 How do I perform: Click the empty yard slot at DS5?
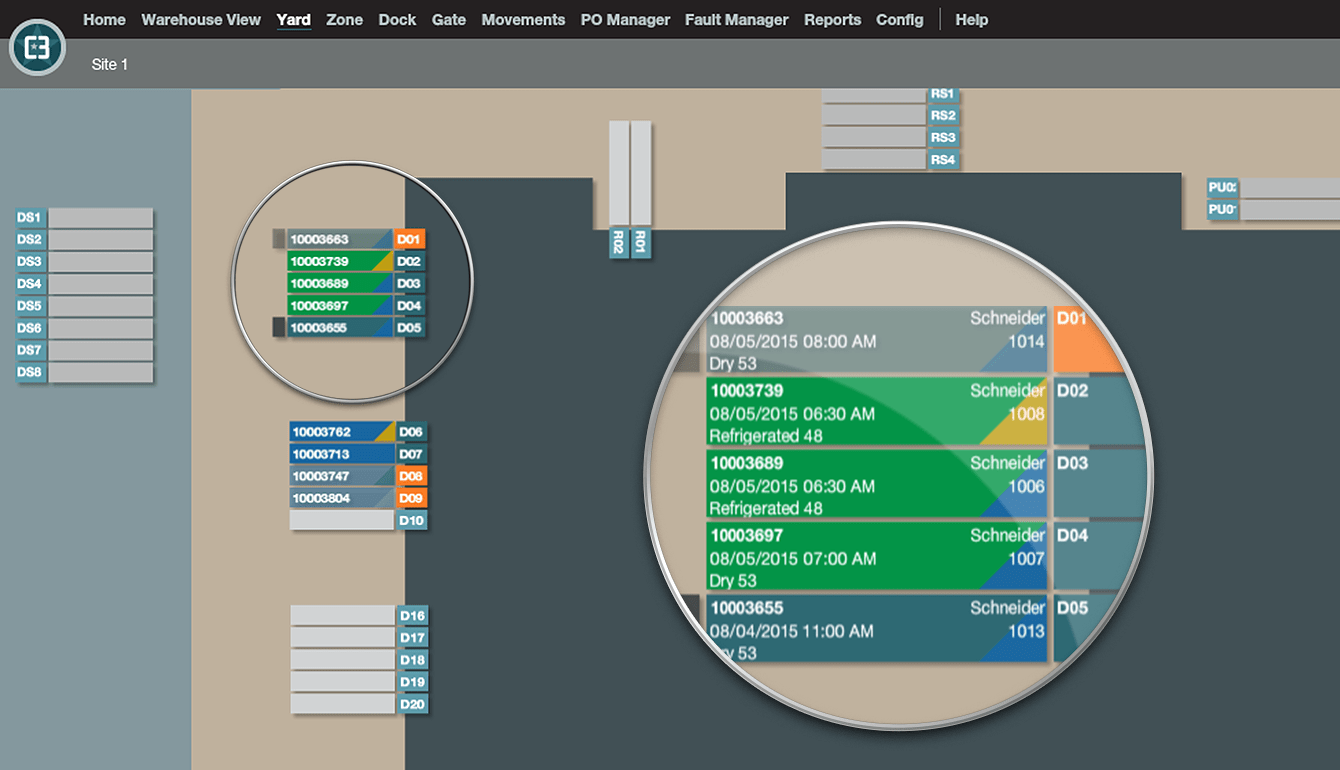100,306
